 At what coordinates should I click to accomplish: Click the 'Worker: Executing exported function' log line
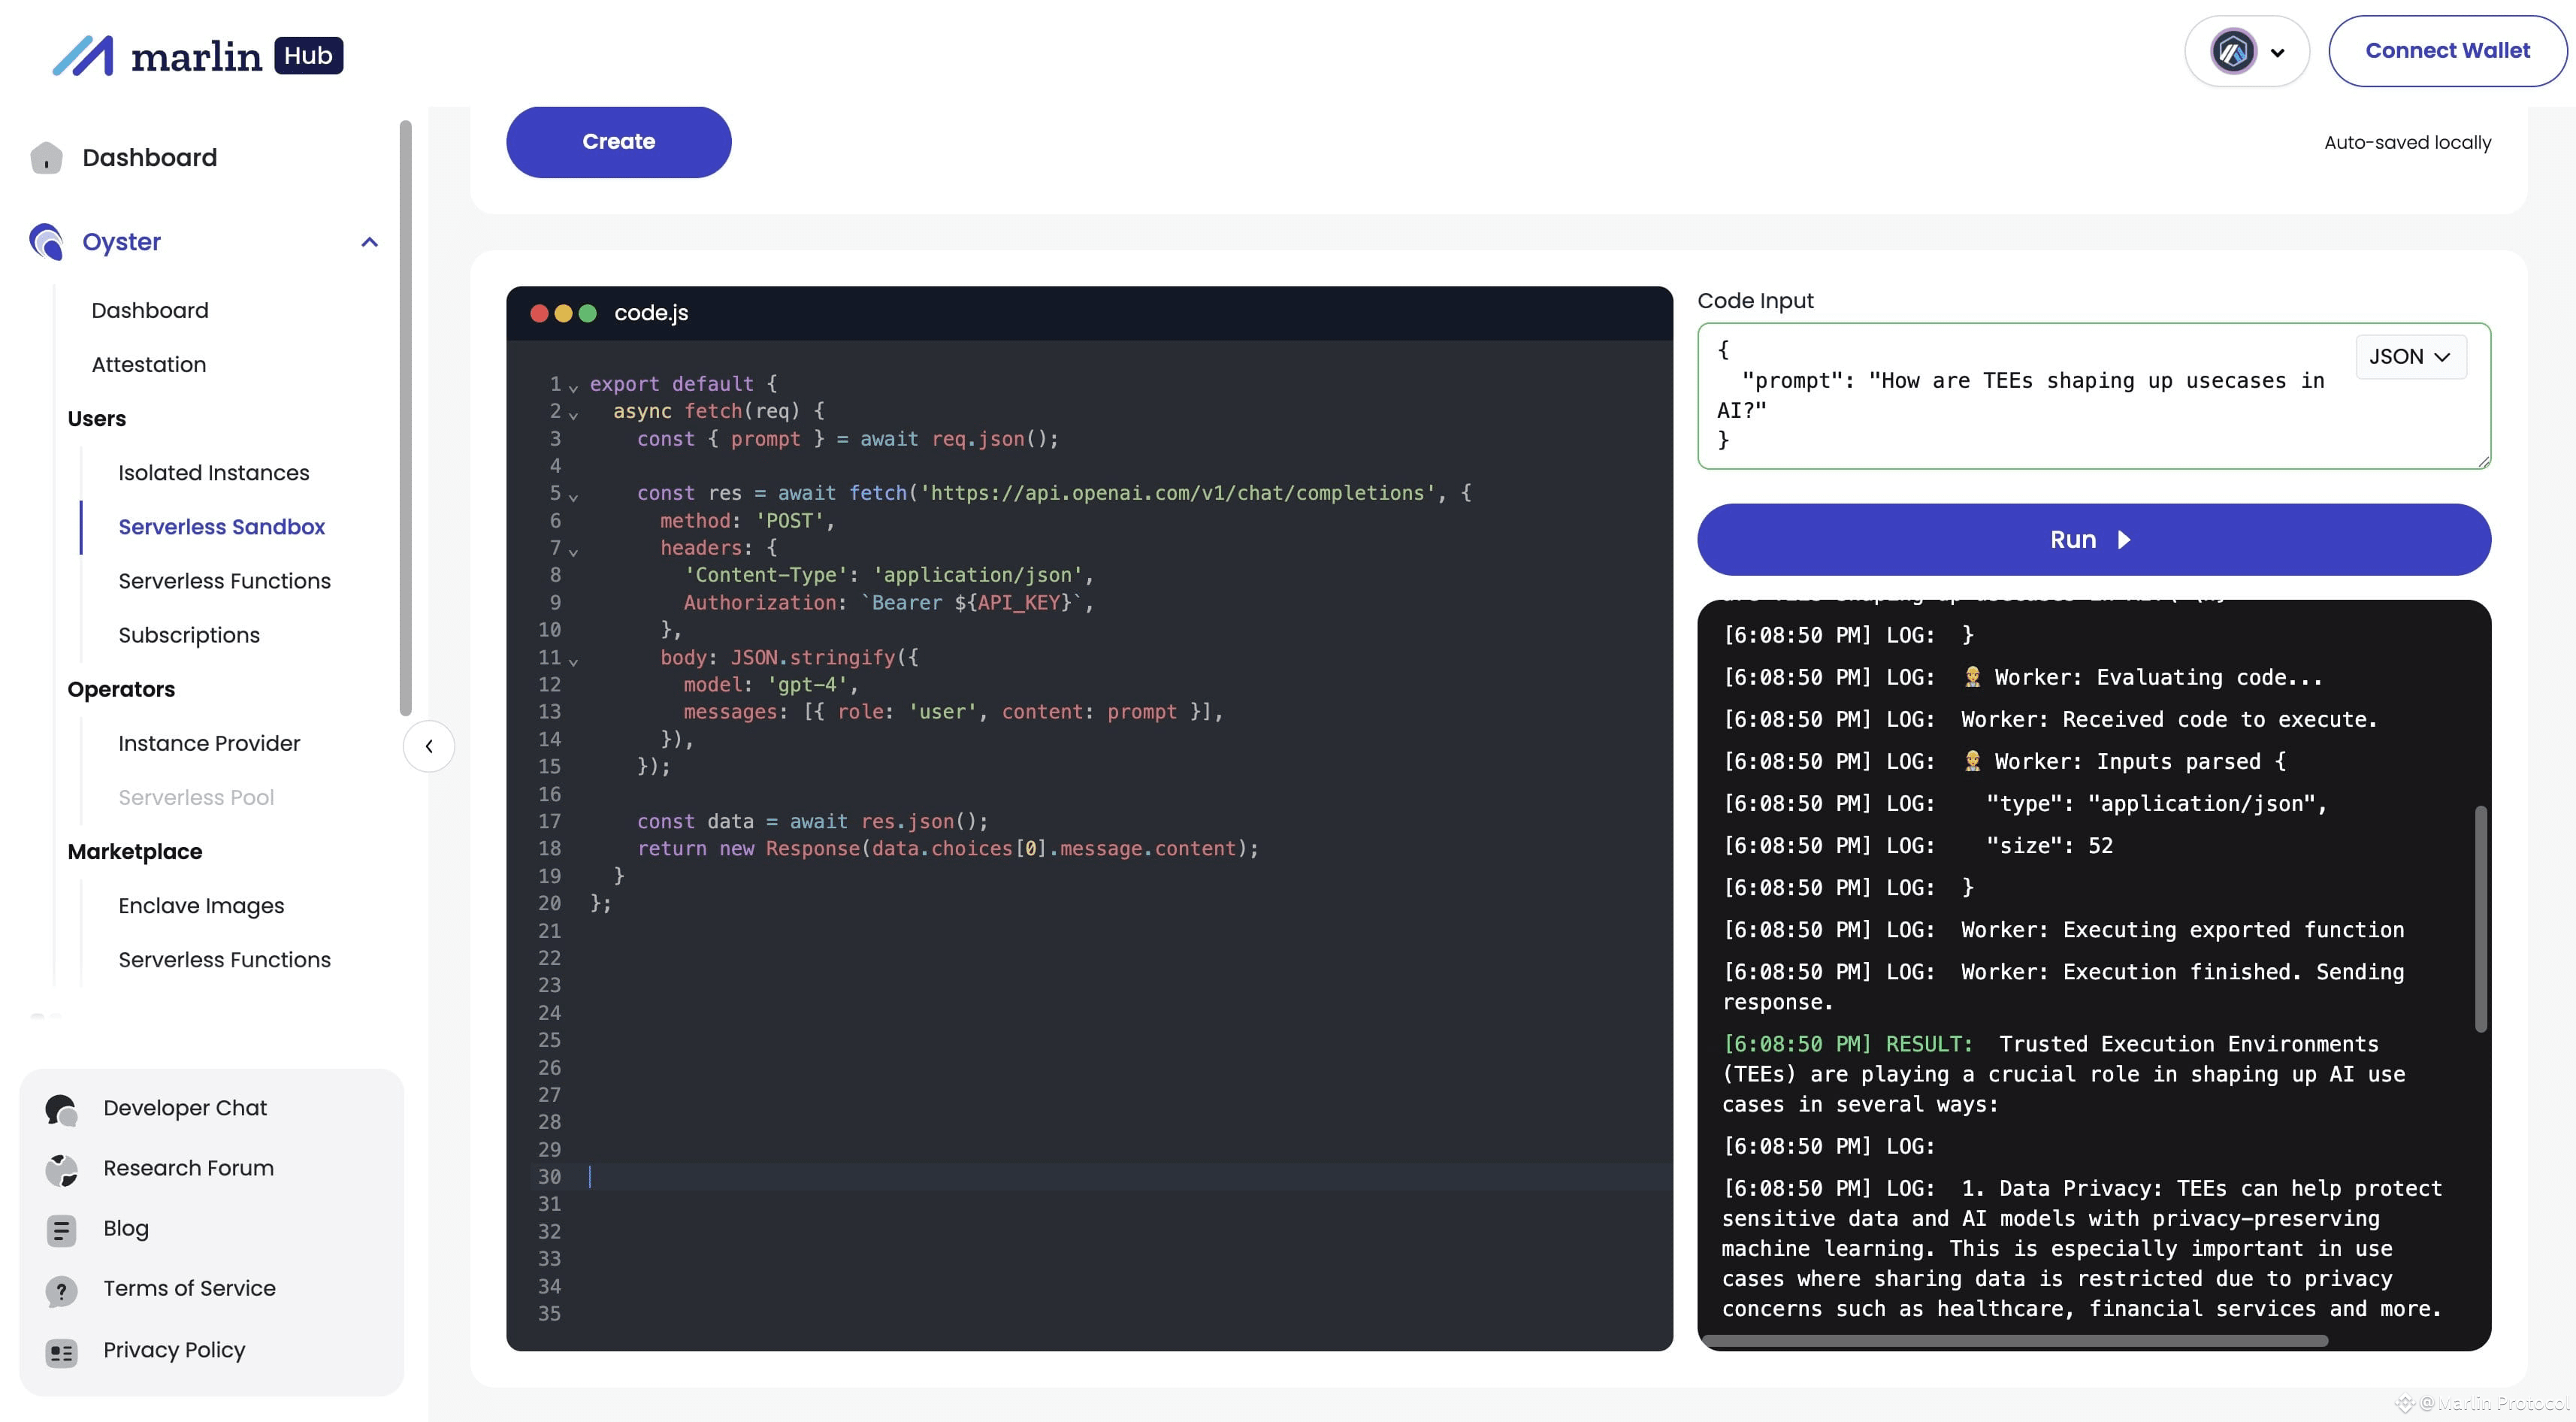pos(2063,930)
